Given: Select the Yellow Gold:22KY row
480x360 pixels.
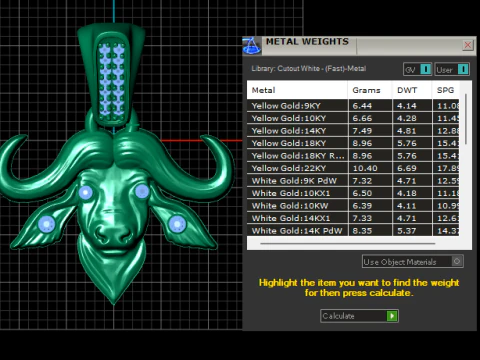Looking at the screenshot, I should (353, 168).
